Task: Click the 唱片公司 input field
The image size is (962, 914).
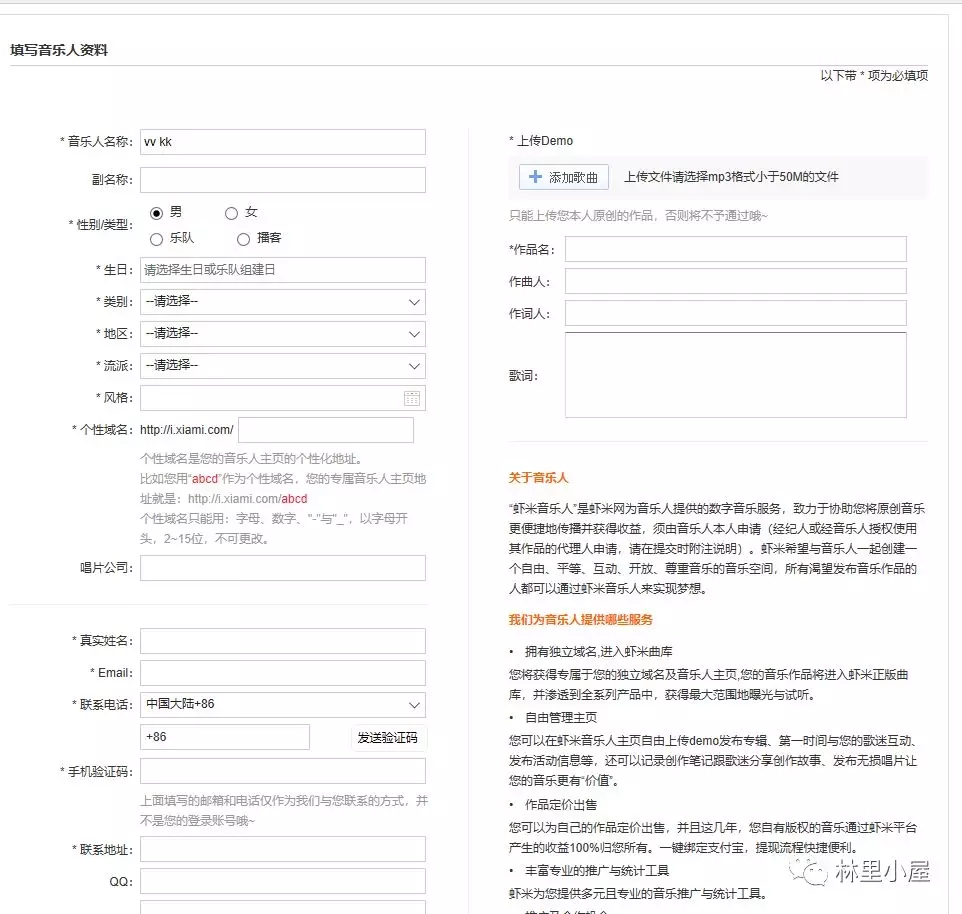Action: pos(283,568)
